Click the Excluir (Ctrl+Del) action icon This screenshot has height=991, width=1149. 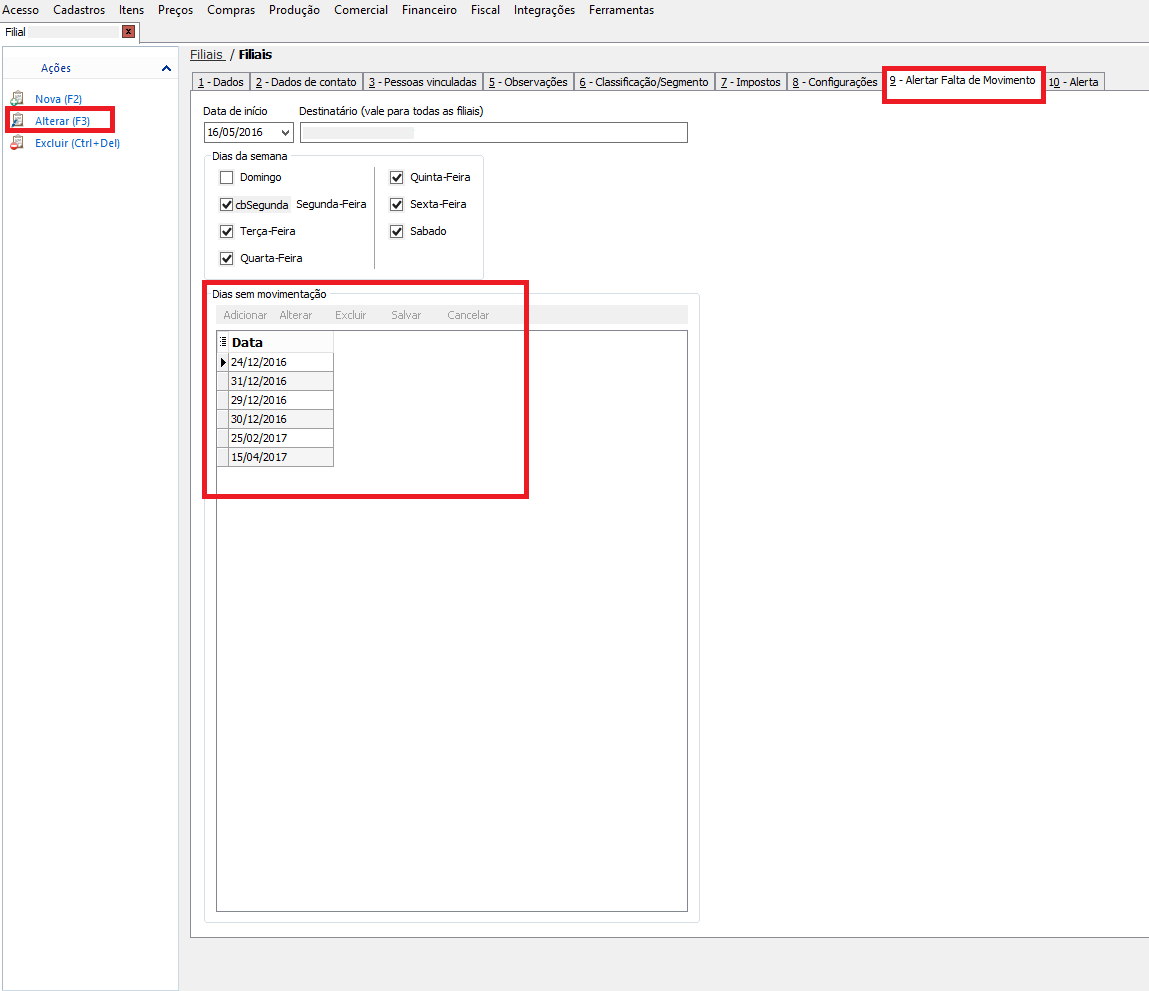coord(17,142)
